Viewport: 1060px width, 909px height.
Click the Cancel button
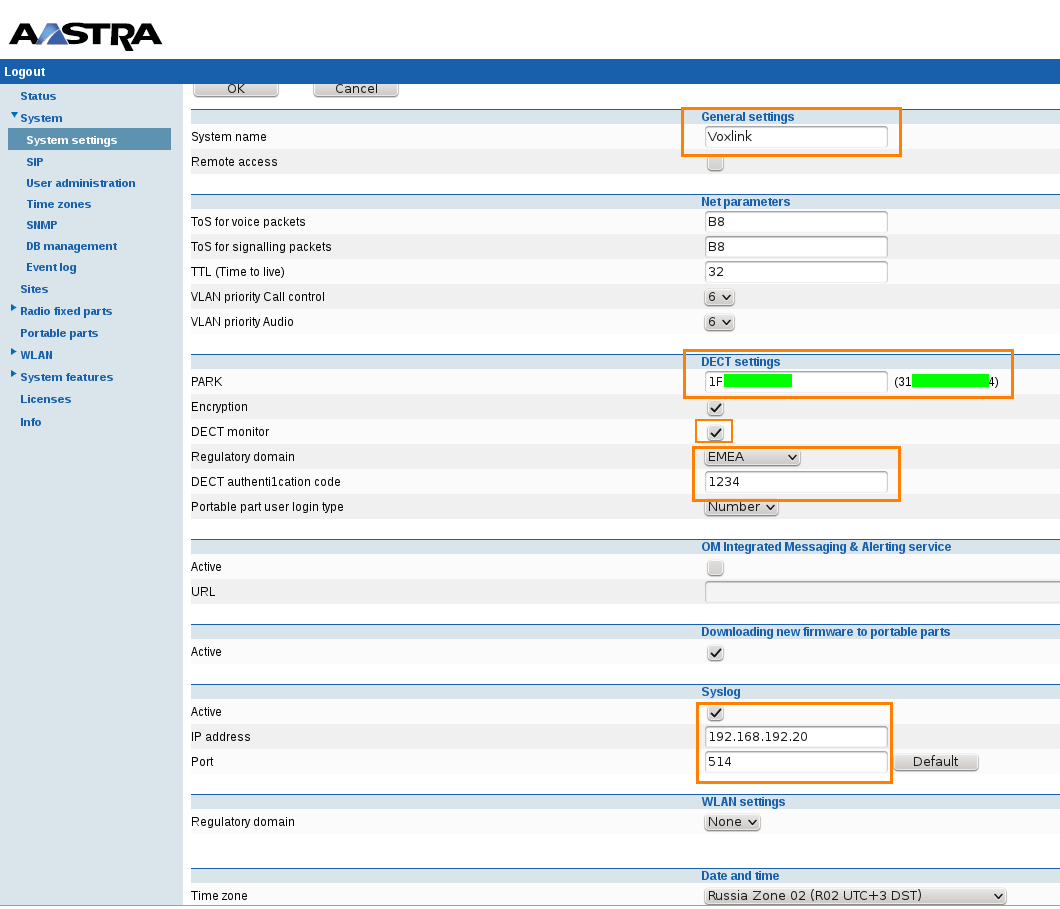pyautogui.click(x=356, y=89)
